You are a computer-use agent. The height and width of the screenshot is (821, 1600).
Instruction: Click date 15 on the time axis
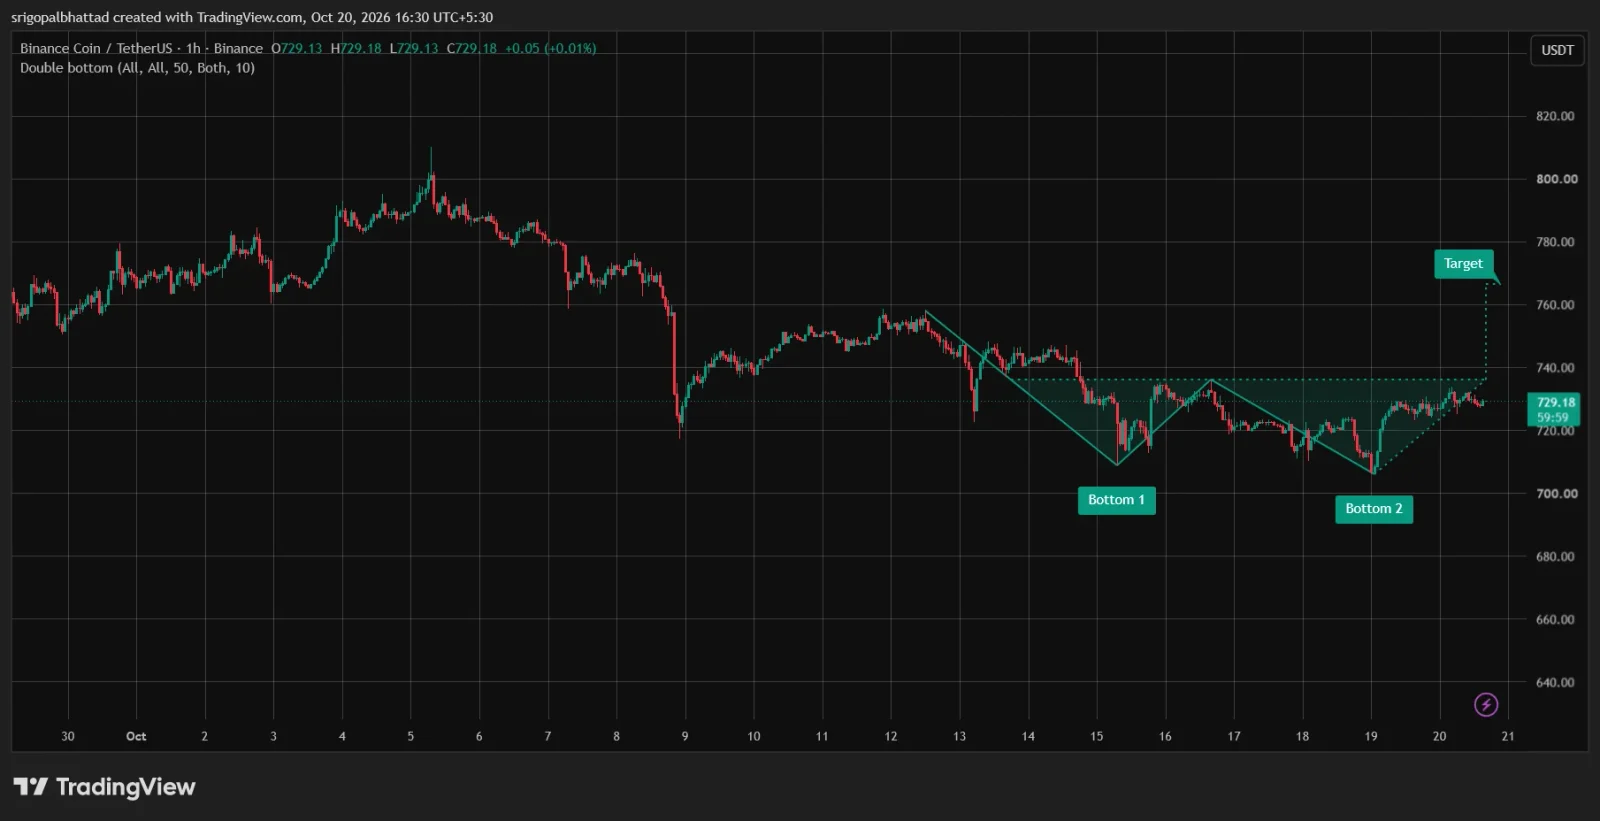point(1096,736)
